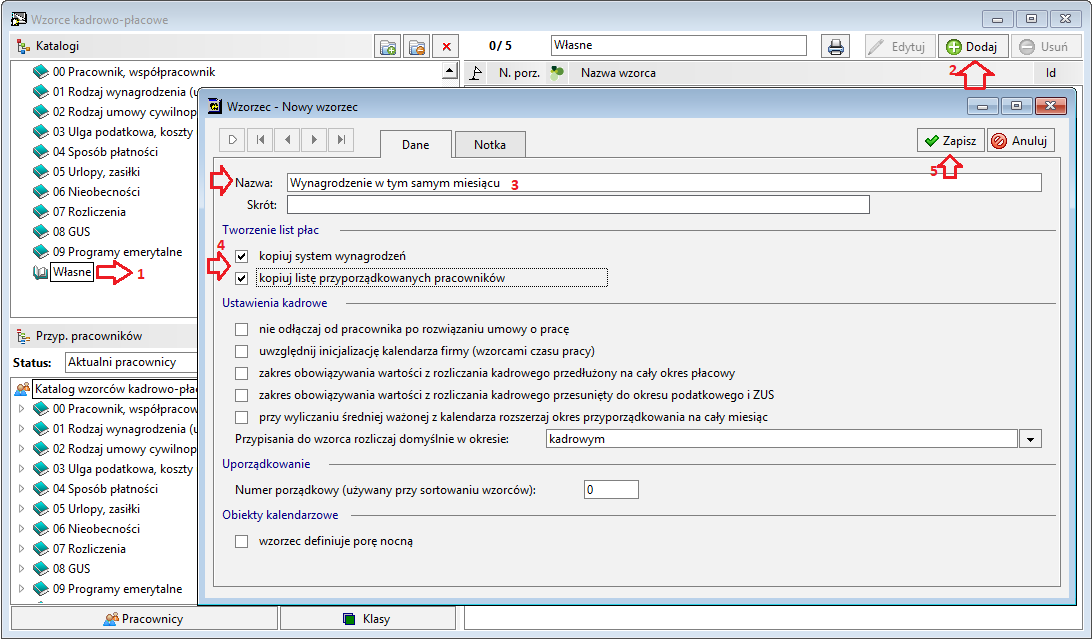Save the pattern with Zapisz button
This screenshot has height=641, width=1092.
951,141
